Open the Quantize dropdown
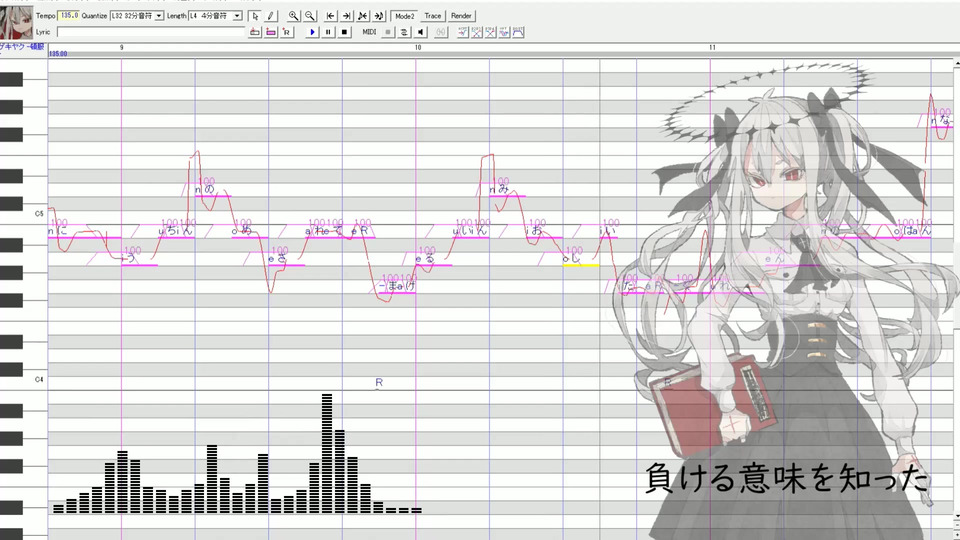This screenshot has width=960, height=540. [x=159, y=16]
